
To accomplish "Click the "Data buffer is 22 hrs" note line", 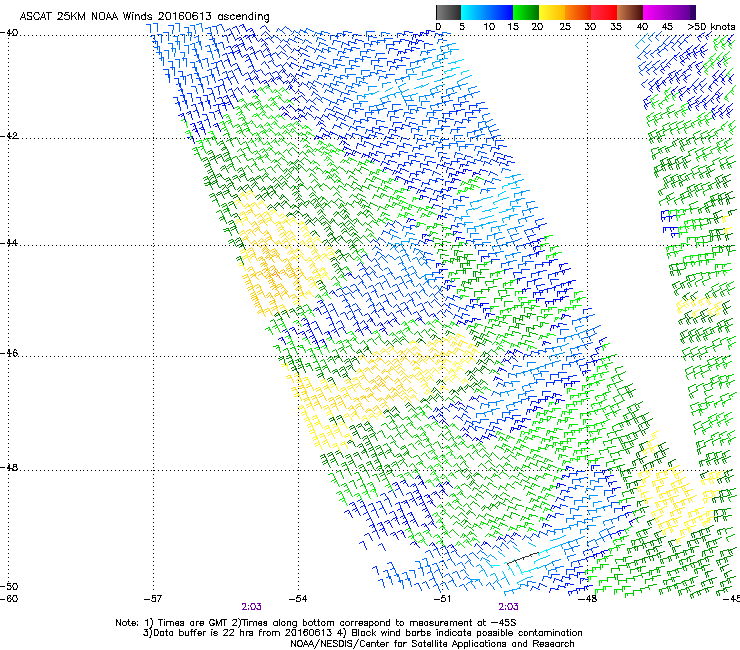I will pos(362,633).
